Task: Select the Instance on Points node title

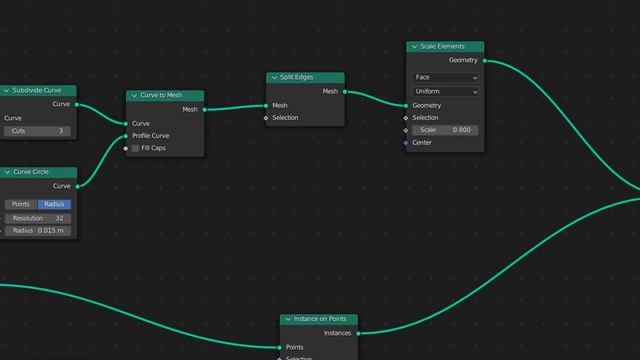Action: [x=320, y=319]
